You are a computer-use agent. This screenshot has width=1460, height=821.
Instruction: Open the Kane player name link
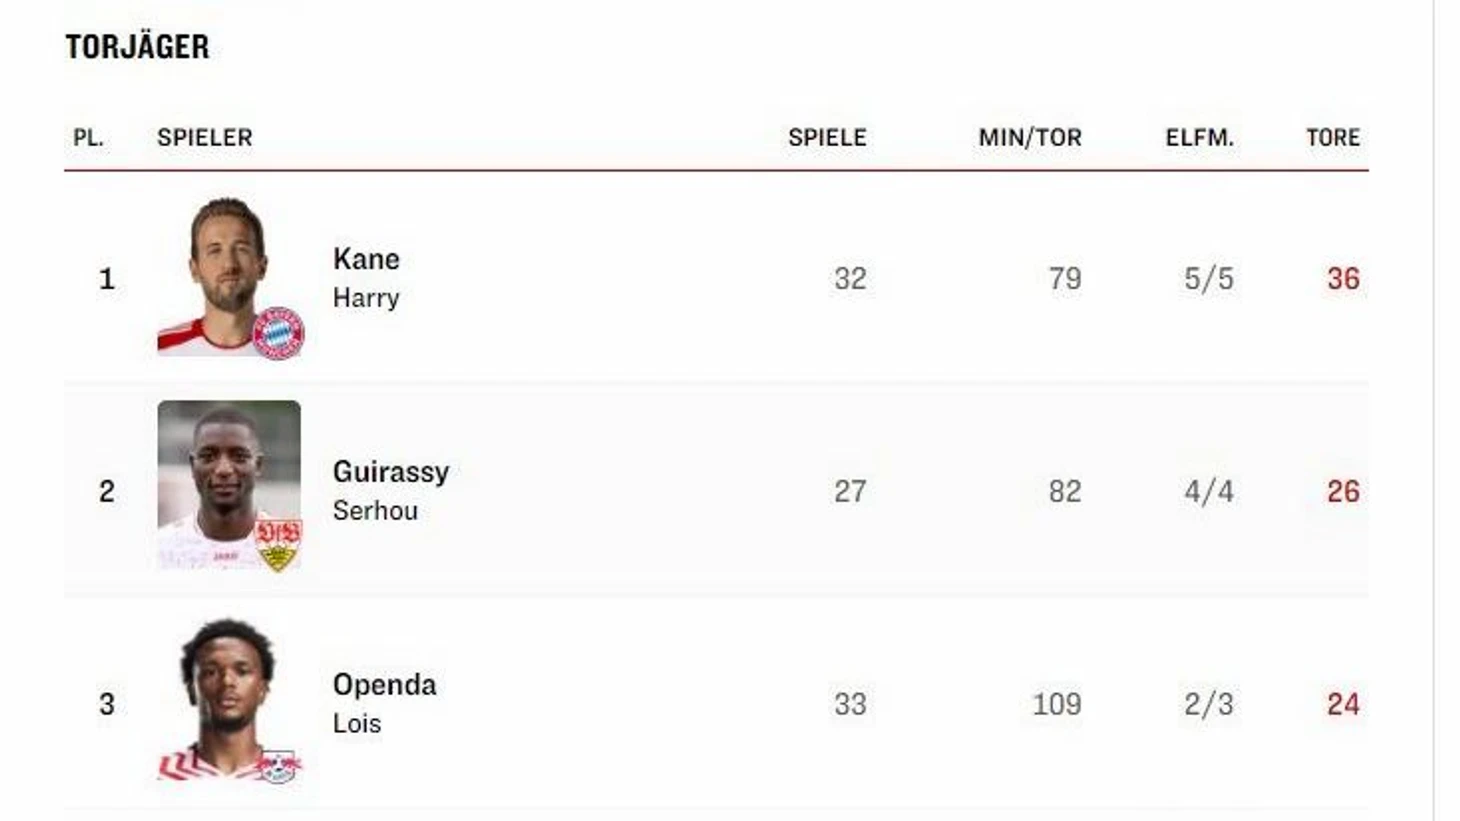coord(366,259)
